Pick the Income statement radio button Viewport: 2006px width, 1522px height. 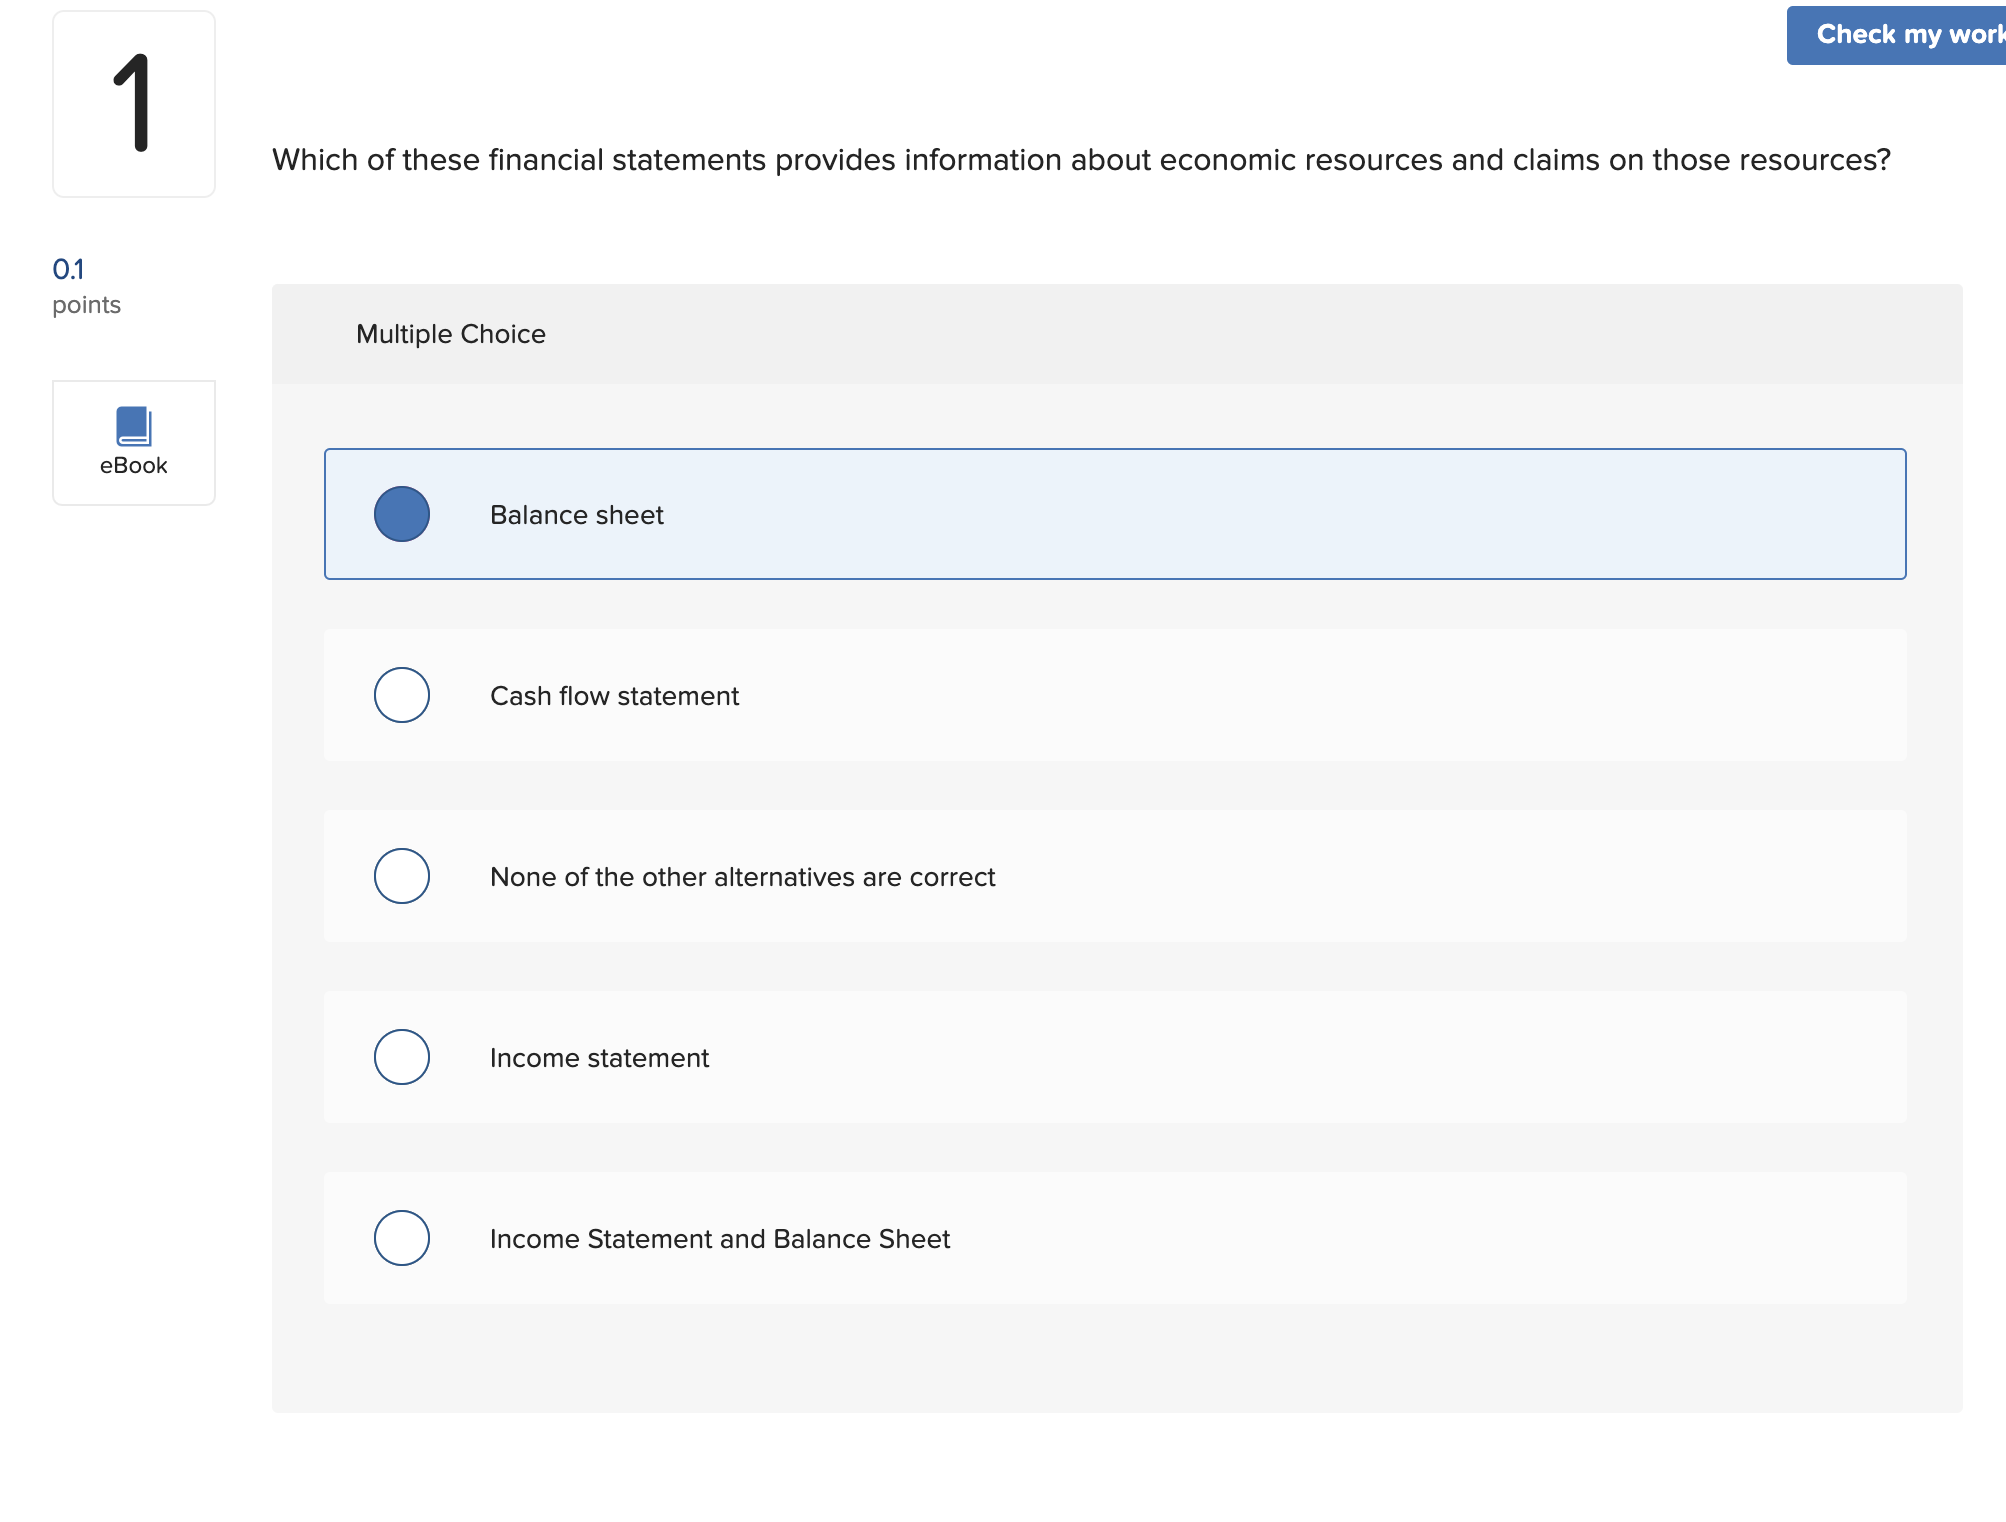coord(402,1057)
